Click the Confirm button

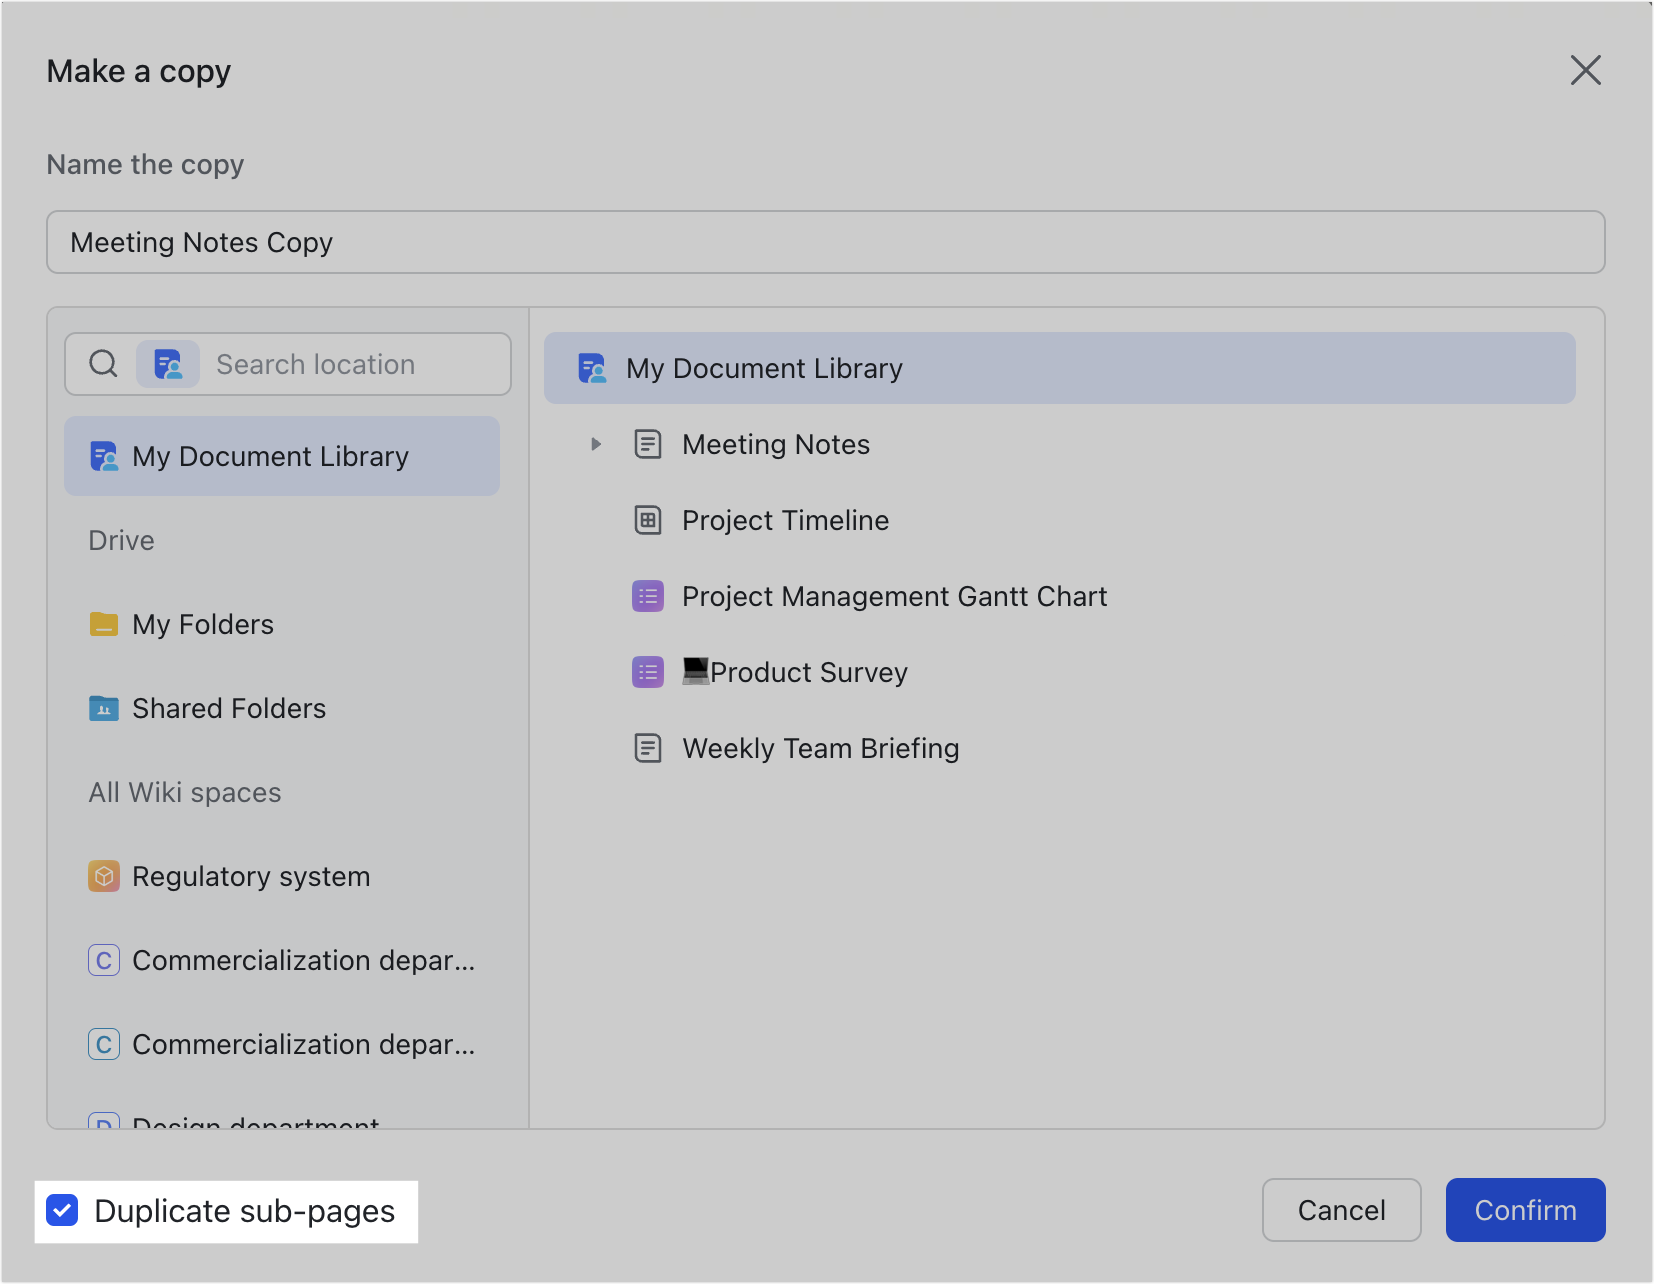1525,1210
